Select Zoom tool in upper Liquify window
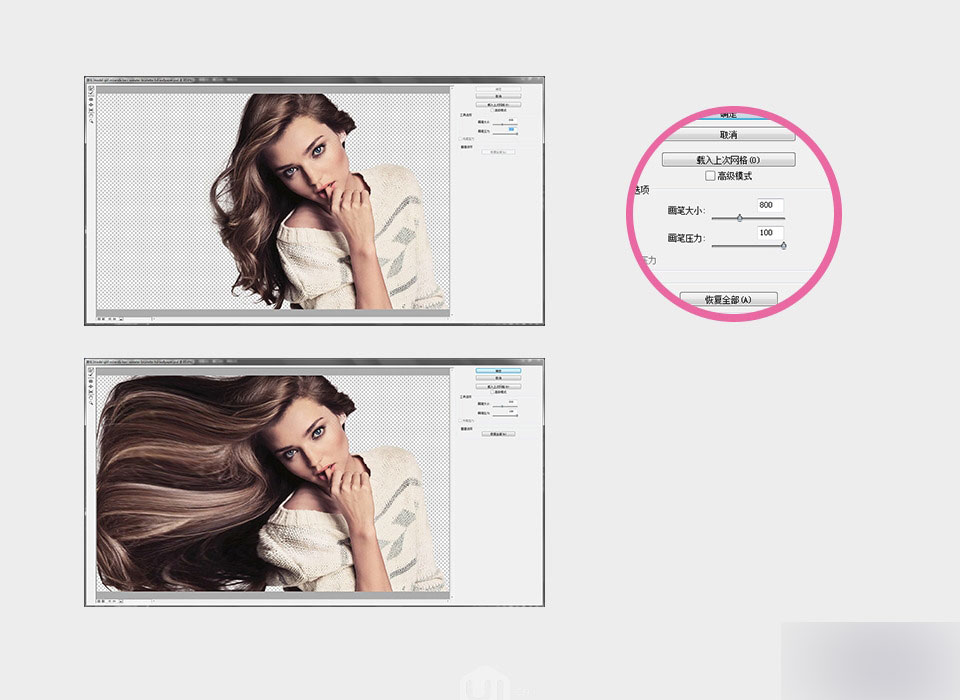 point(91,121)
